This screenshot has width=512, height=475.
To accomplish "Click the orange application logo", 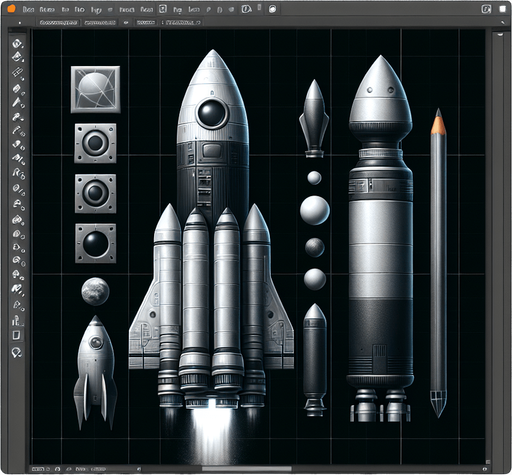I will point(11,9).
